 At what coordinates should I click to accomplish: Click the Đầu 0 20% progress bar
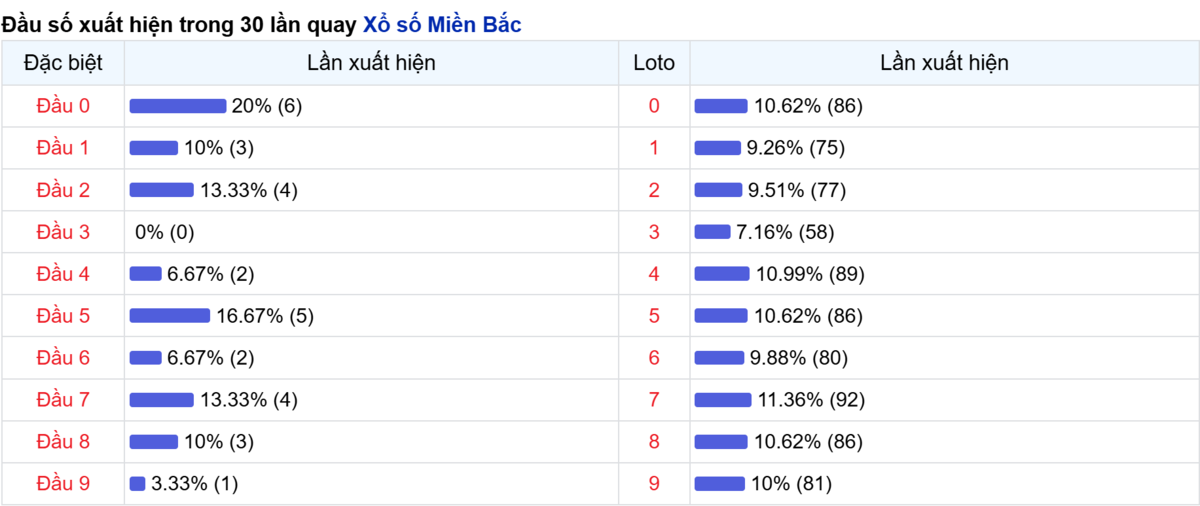(178, 106)
